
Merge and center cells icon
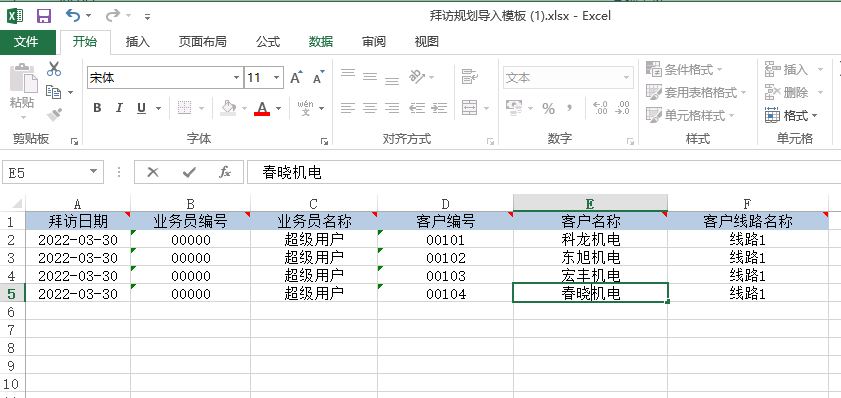point(470,108)
